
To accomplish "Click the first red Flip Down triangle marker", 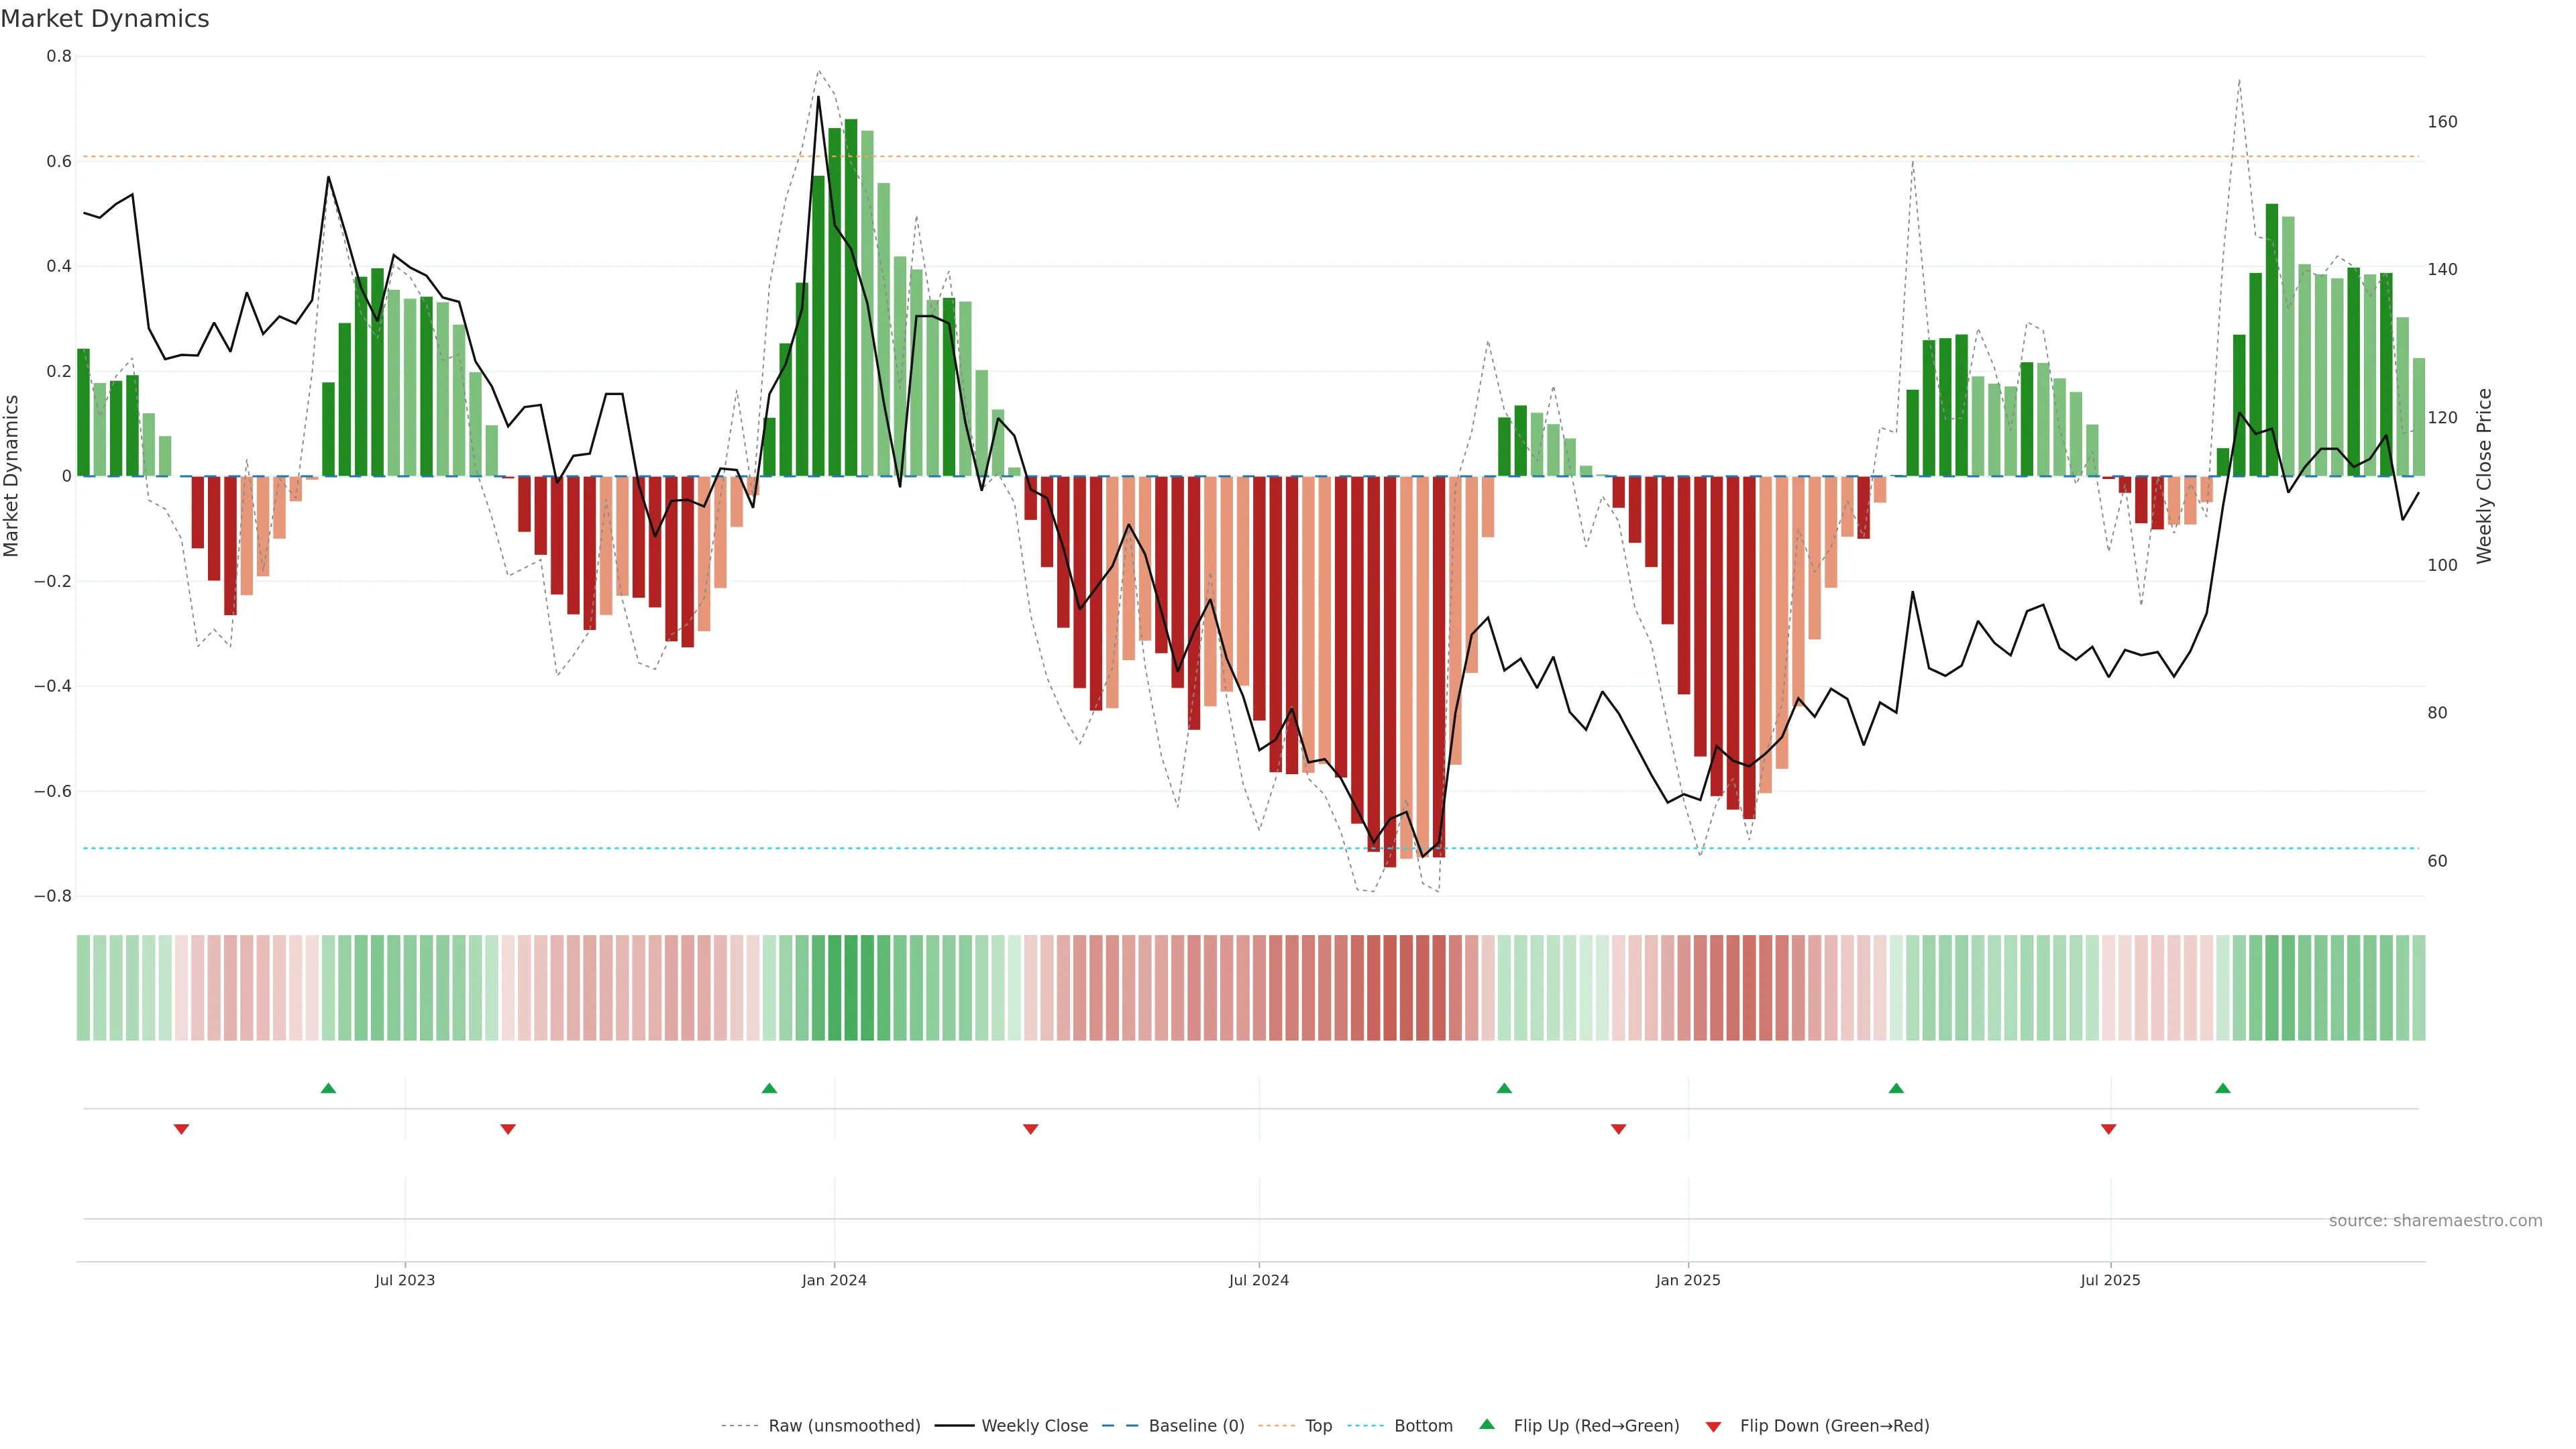I will pos(181,1129).
